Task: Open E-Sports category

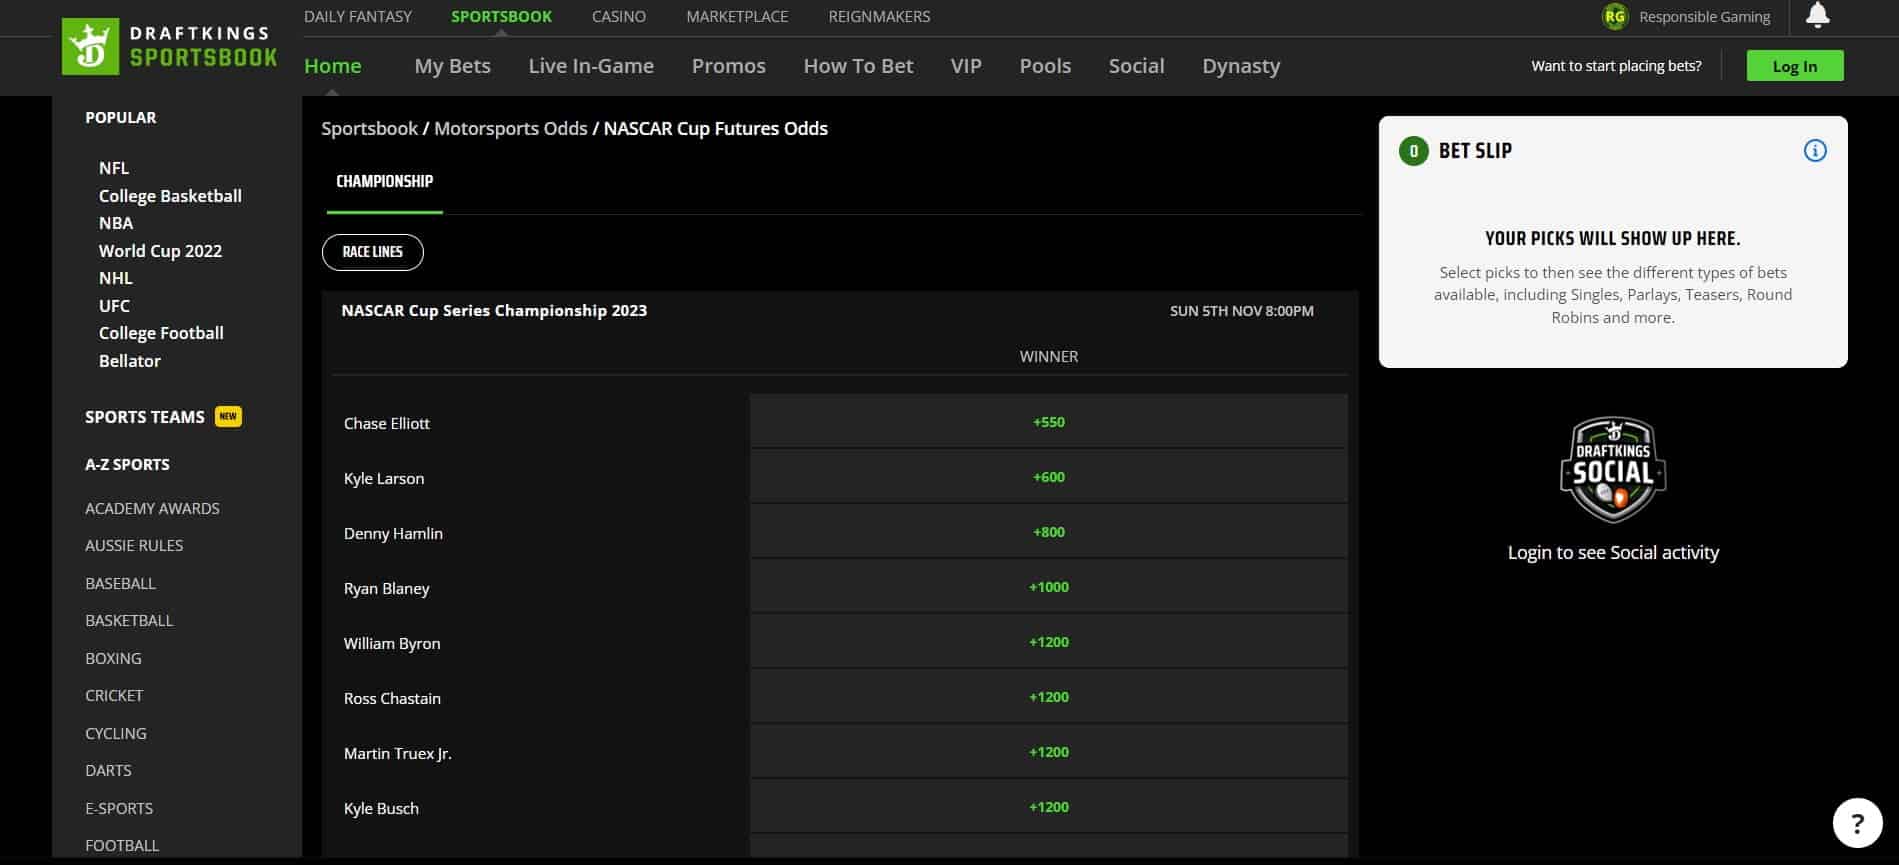Action: click(119, 808)
